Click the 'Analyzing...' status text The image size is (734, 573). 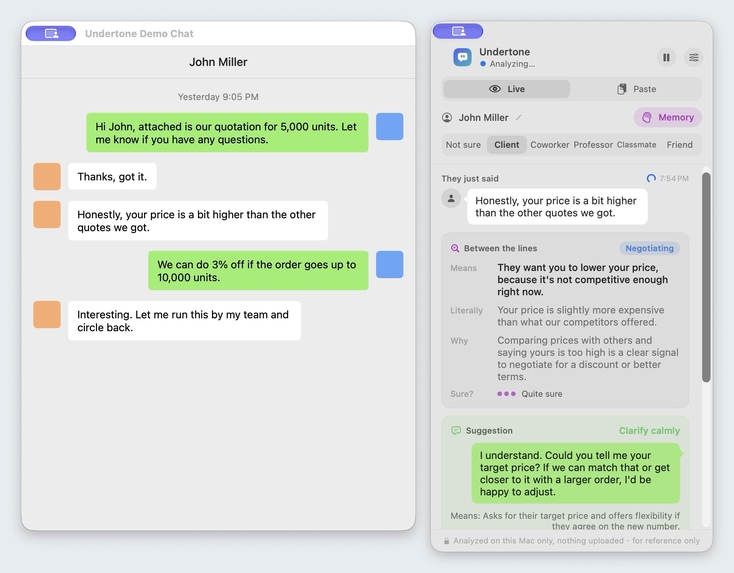[x=512, y=64]
